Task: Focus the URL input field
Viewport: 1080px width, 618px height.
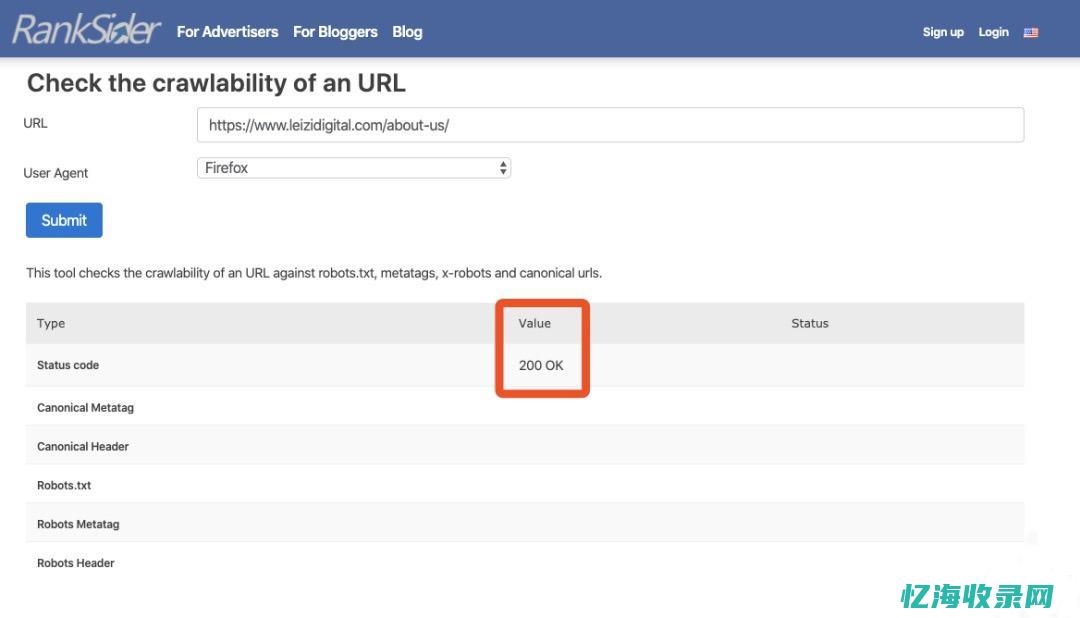Action: [610, 125]
